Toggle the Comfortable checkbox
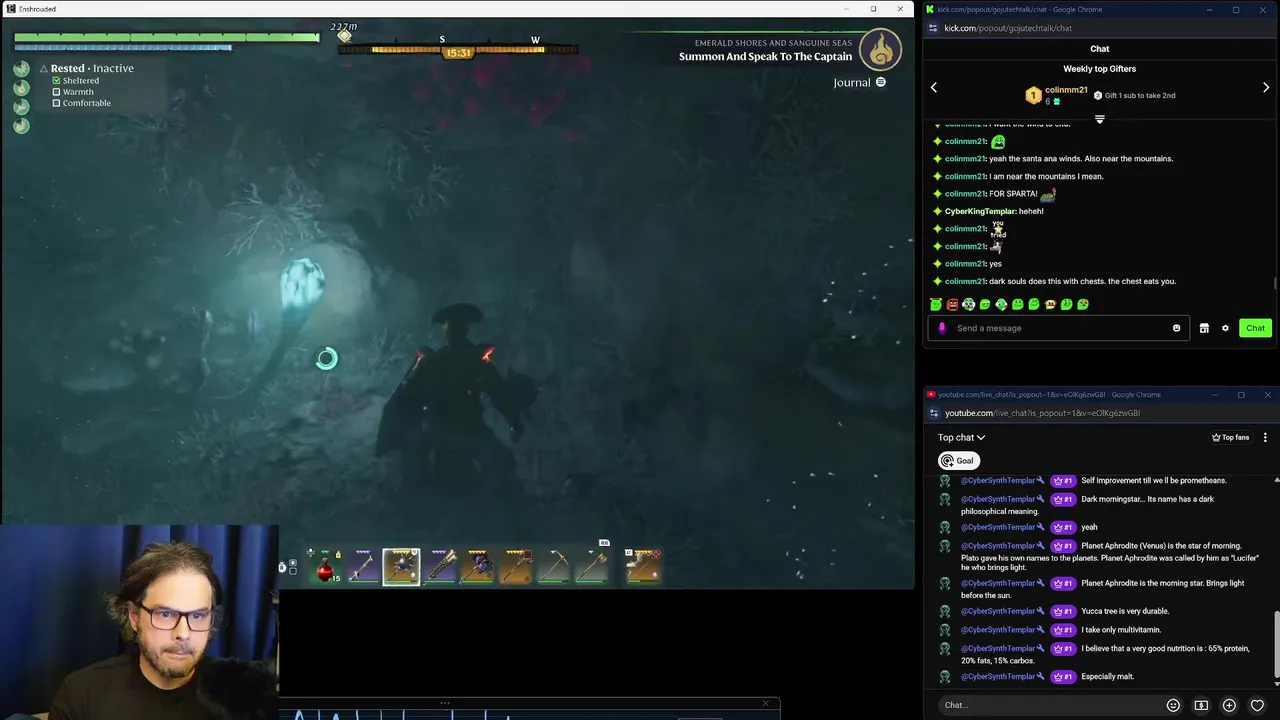1280x720 pixels. point(57,103)
